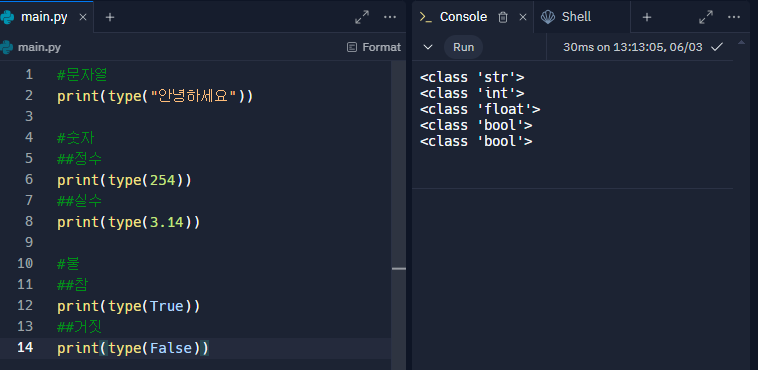Click main.py breadcrumb label
This screenshot has height=370, width=758.
(x=39, y=47)
